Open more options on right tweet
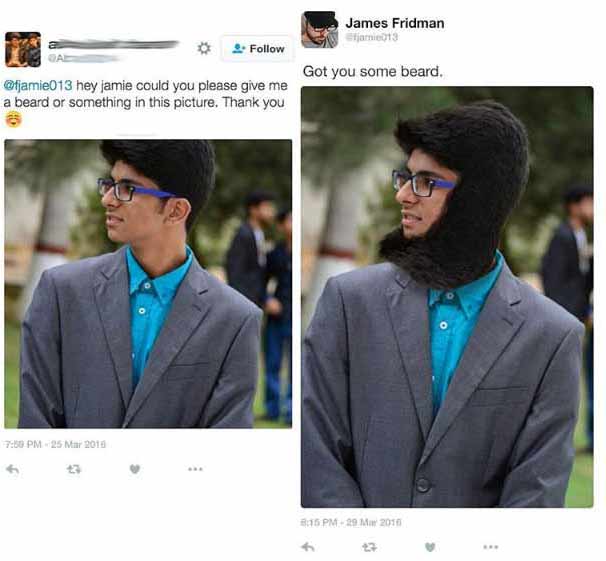 [x=490, y=547]
